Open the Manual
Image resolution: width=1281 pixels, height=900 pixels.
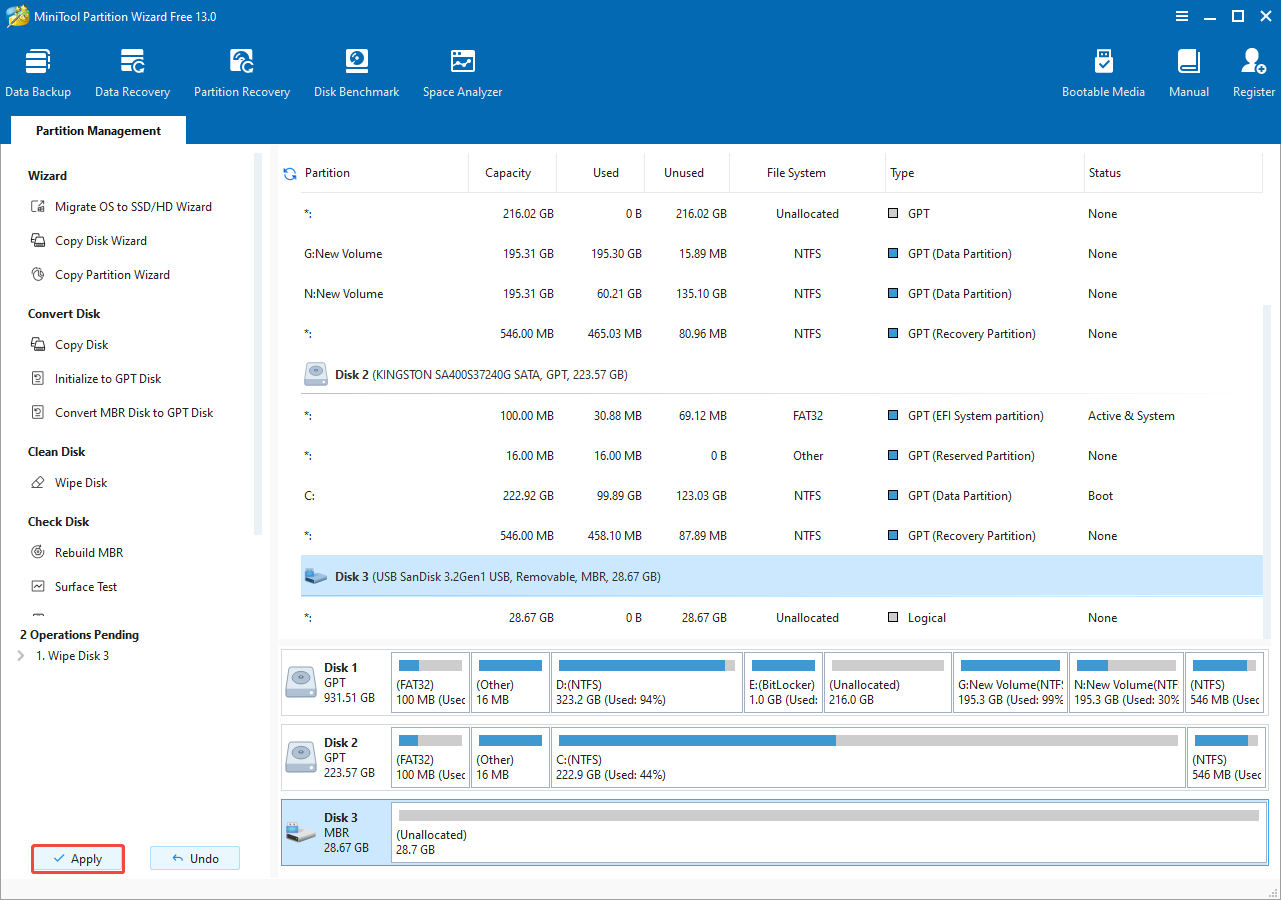[x=1188, y=70]
